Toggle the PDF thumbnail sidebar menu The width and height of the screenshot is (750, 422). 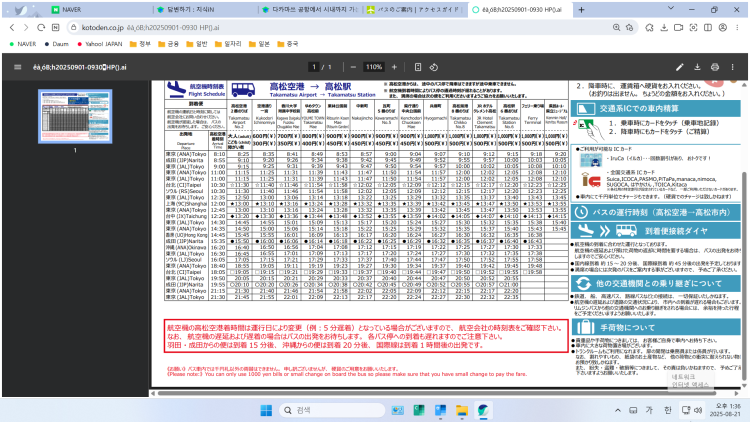[18, 67]
